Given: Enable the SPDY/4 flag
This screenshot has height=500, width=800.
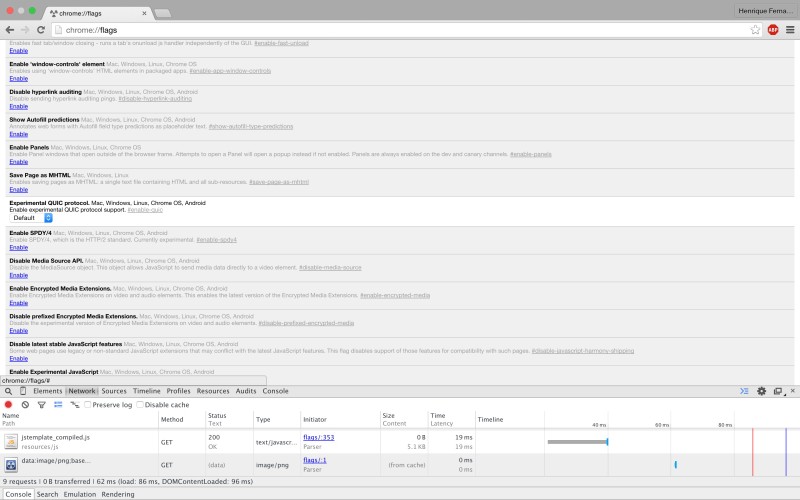Looking at the screenshot, I should coord(18,247).
